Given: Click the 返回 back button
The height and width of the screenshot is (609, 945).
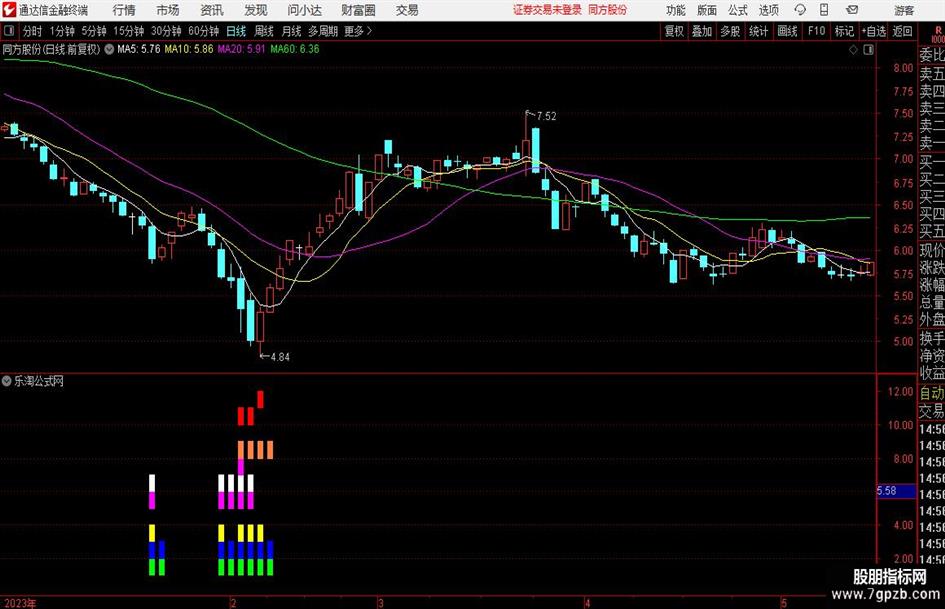Looking at the screenshot, I should tap(902, 31).
